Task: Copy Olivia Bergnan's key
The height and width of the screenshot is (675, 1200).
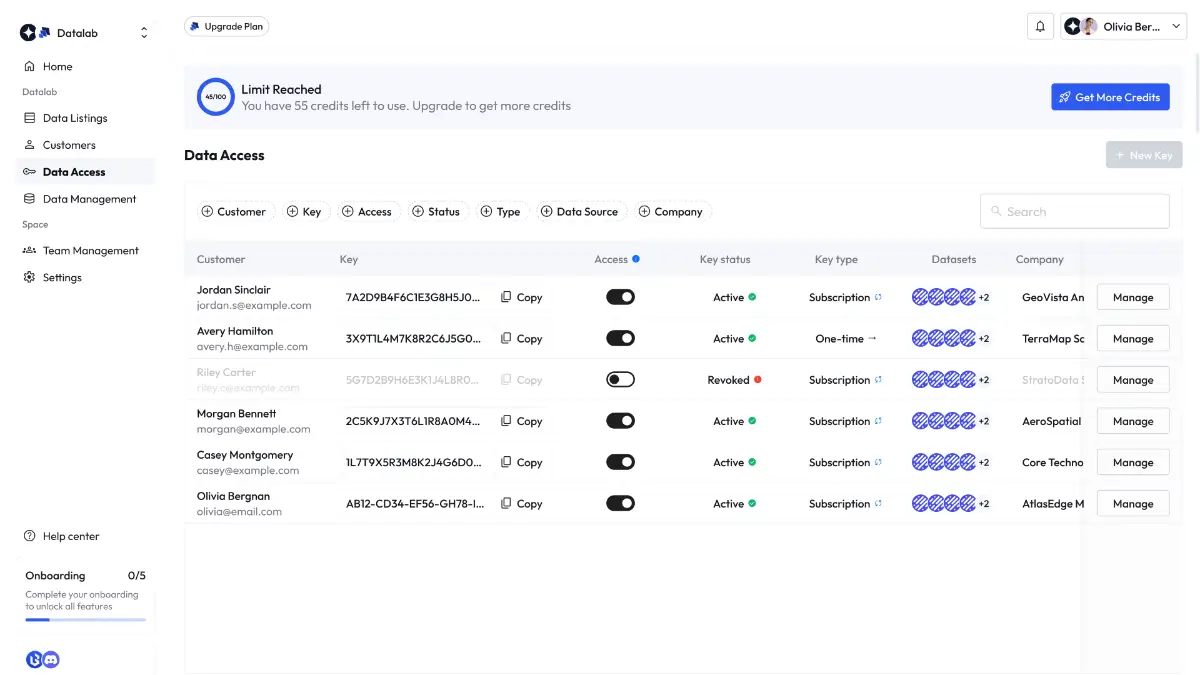Action: coord(521,504)
